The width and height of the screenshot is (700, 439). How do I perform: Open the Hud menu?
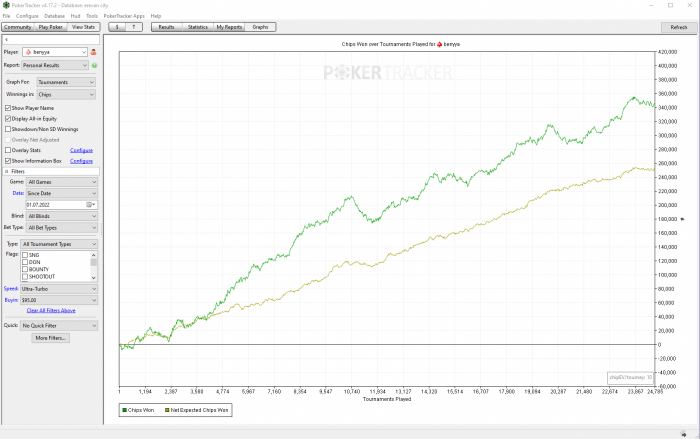pos(75,16)
